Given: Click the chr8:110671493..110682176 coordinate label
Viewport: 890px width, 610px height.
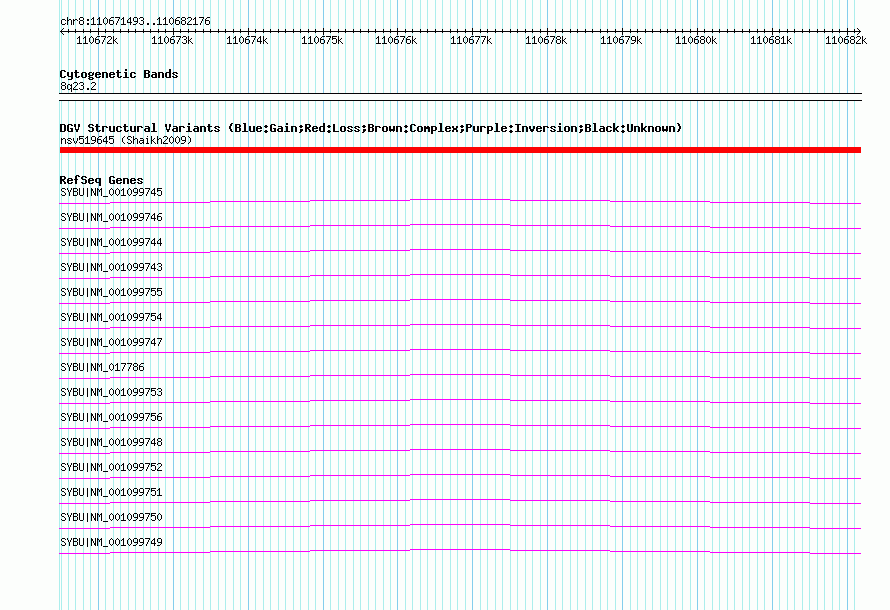Looking at the screenshot, I should point(135,22).
